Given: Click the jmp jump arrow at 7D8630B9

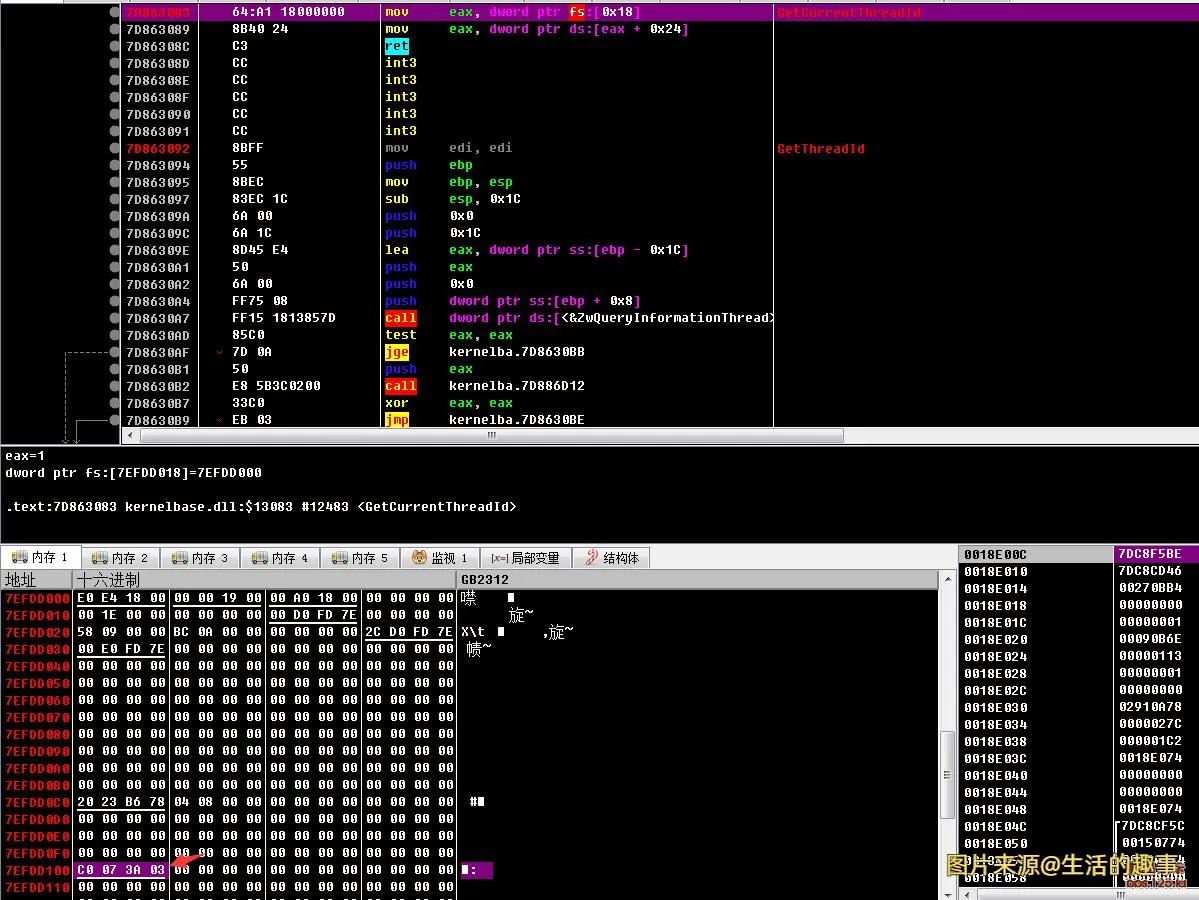Looking at the screenshot, I should [x=219, y=420].
